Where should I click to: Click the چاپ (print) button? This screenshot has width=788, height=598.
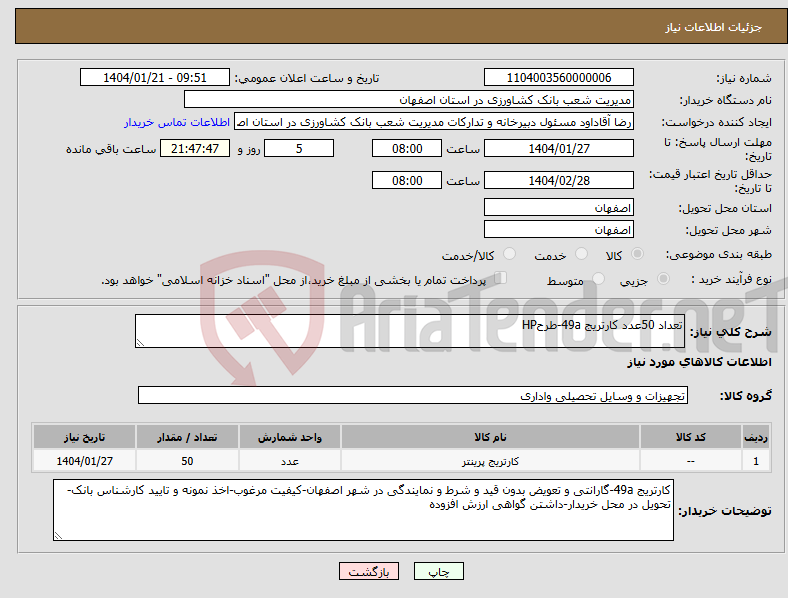coord(438,571)
